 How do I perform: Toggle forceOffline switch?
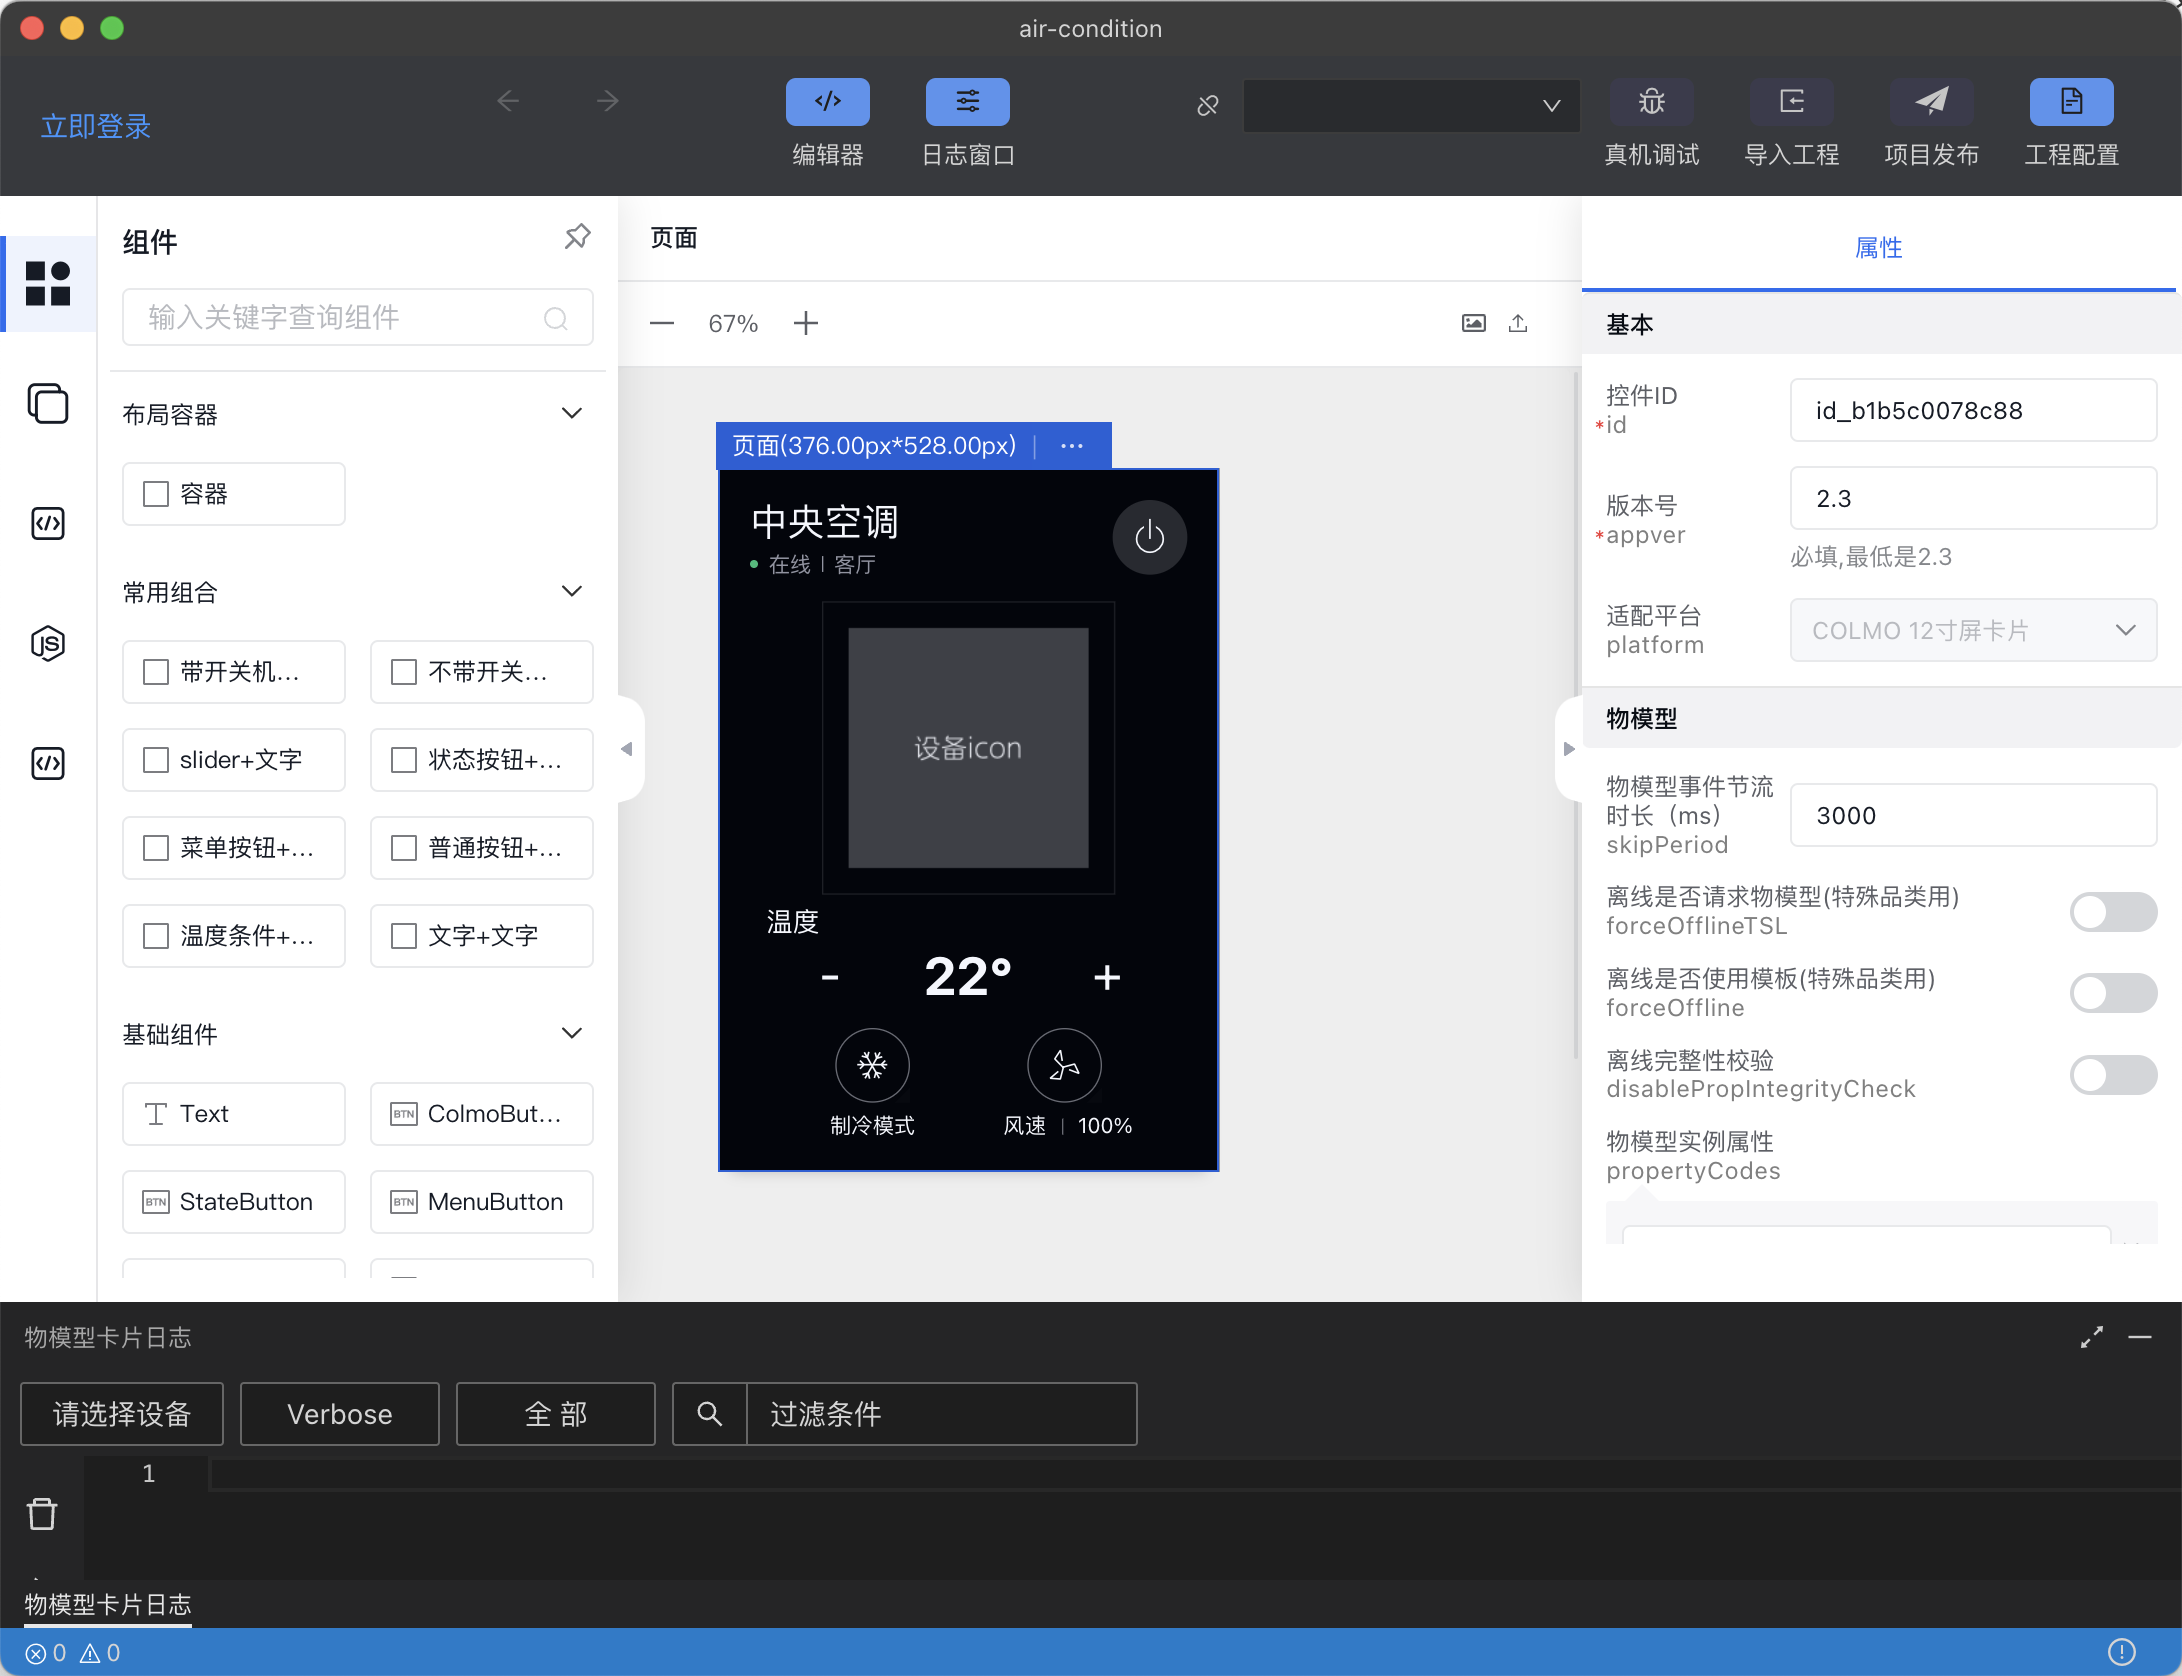tap(2113, 993)
